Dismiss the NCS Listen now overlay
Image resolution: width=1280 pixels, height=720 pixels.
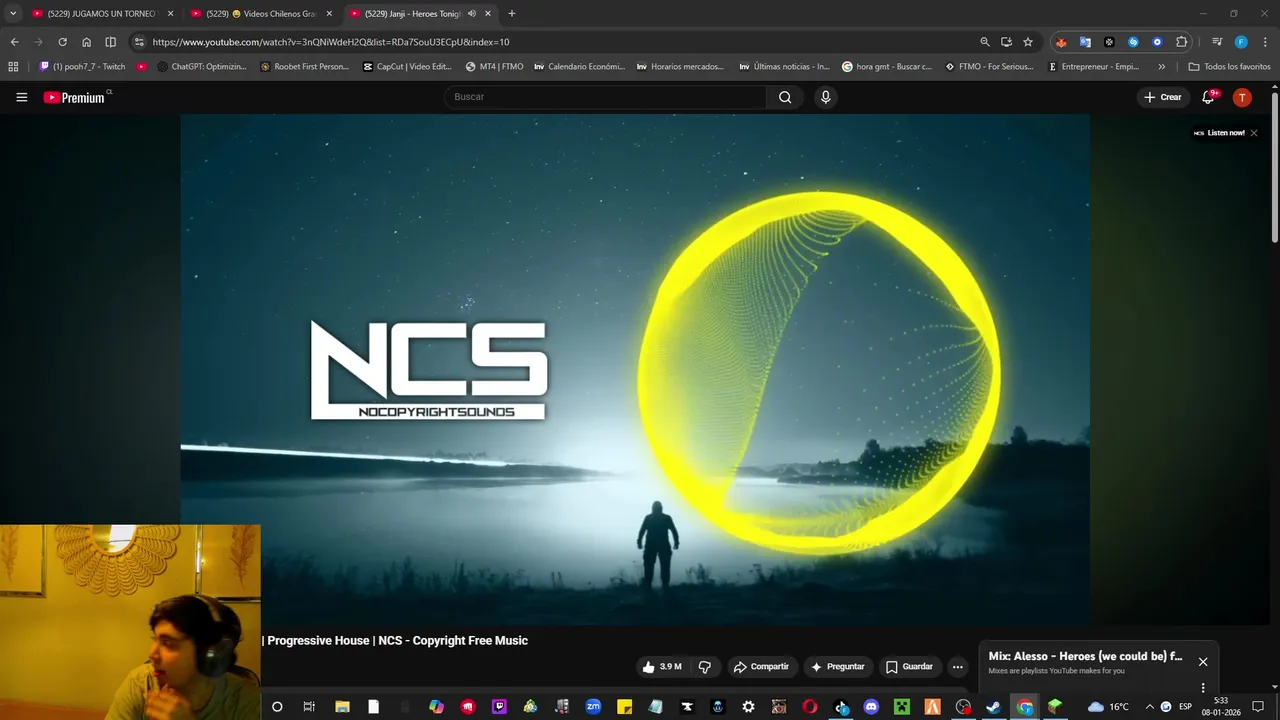coord(1254,133)
